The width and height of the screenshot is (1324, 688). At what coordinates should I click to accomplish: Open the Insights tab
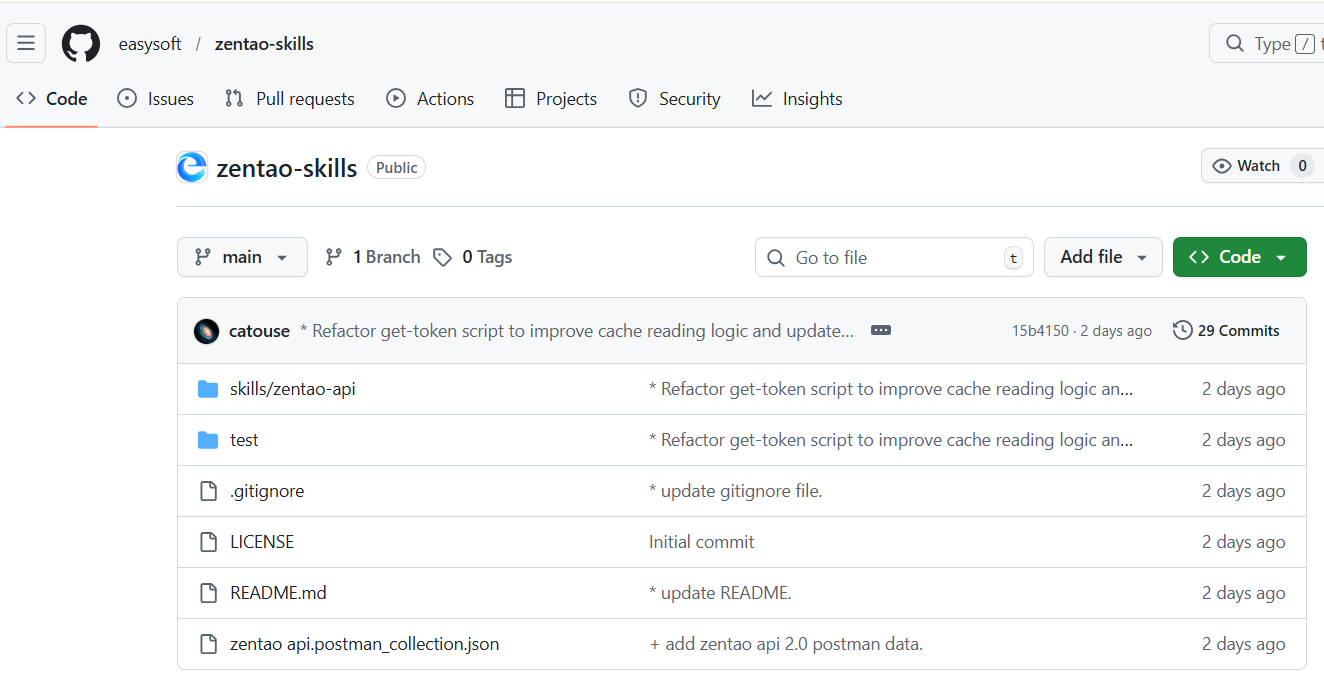pyautogui.click(x=797, y=99)
